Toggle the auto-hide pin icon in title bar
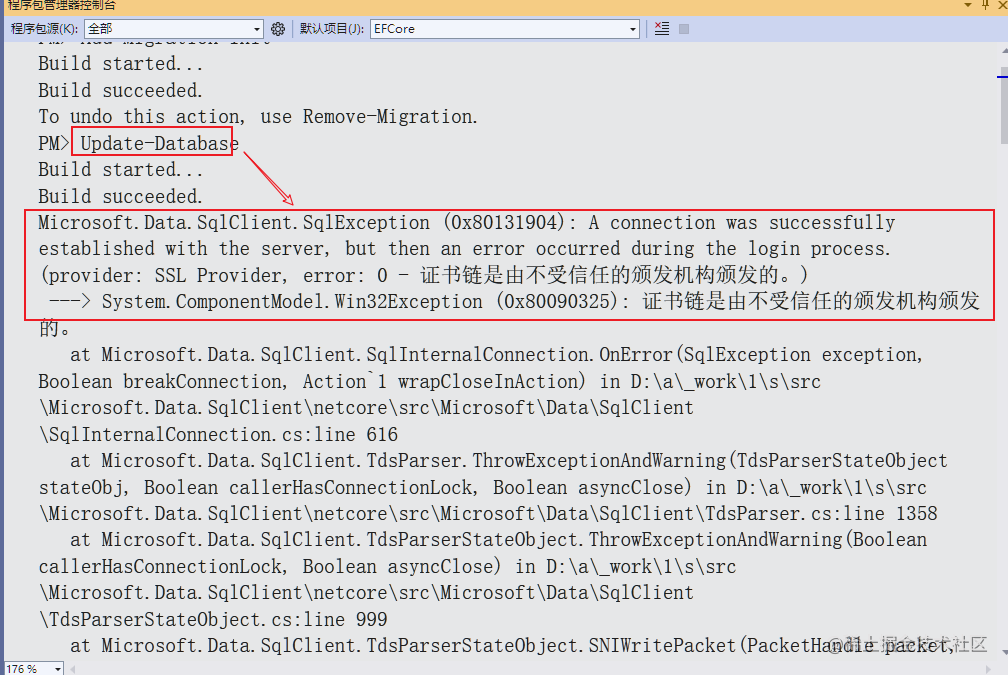 (986, 4)
